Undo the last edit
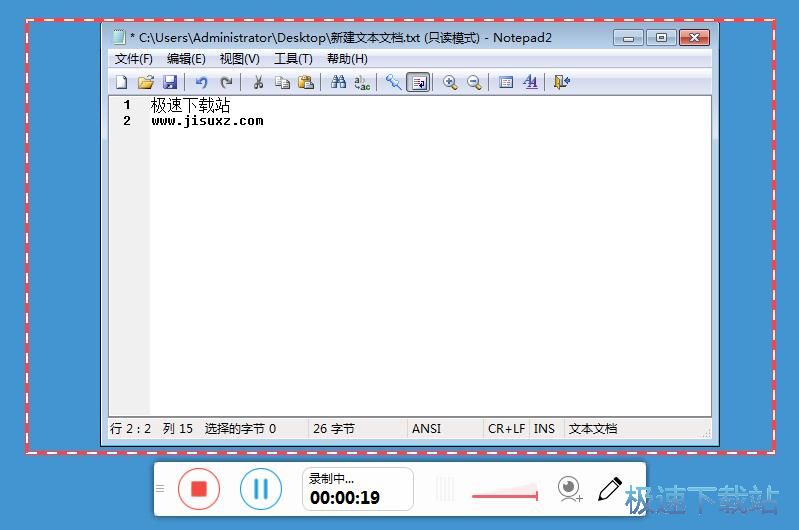799x530 pixels. pyautogui.click(x=202, y=82)
